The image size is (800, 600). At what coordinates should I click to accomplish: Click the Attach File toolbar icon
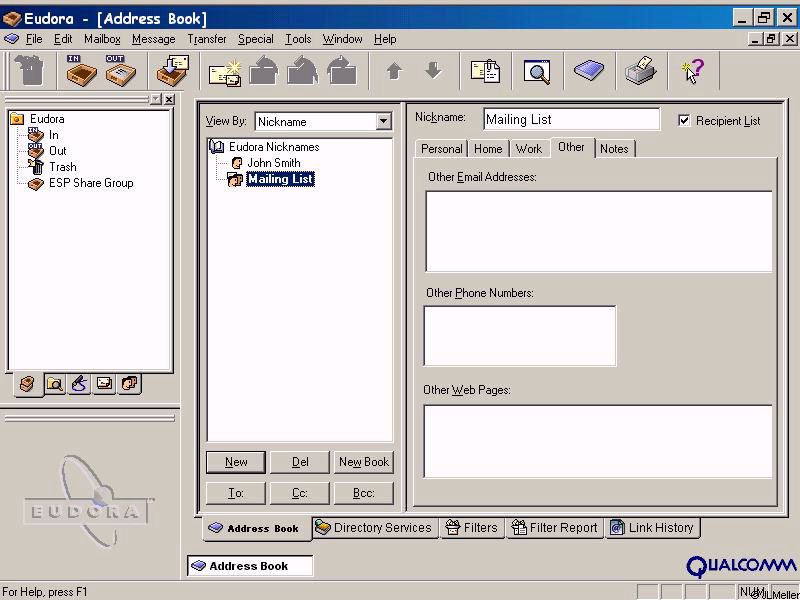tap(485, 71)
